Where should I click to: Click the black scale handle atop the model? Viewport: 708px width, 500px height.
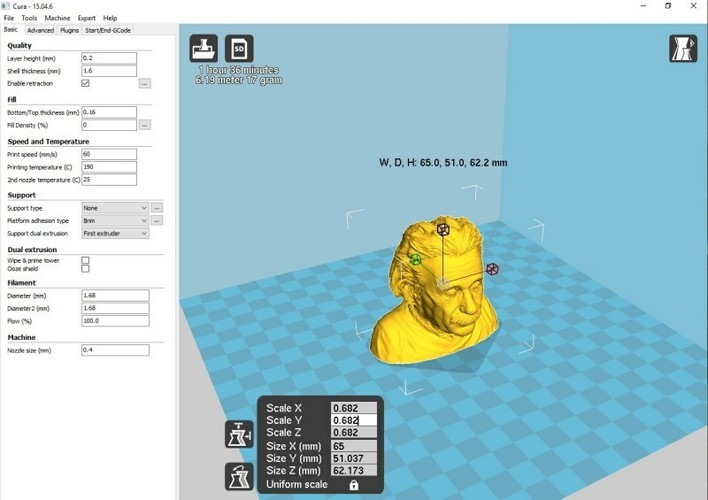point(443,229)
